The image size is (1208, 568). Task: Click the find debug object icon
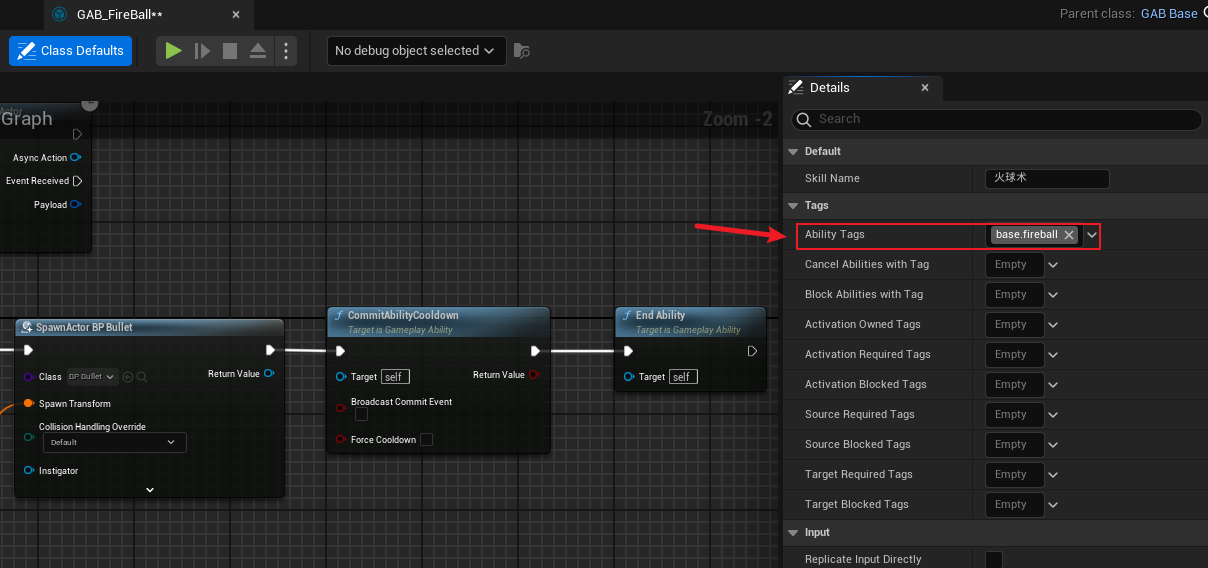521,51
